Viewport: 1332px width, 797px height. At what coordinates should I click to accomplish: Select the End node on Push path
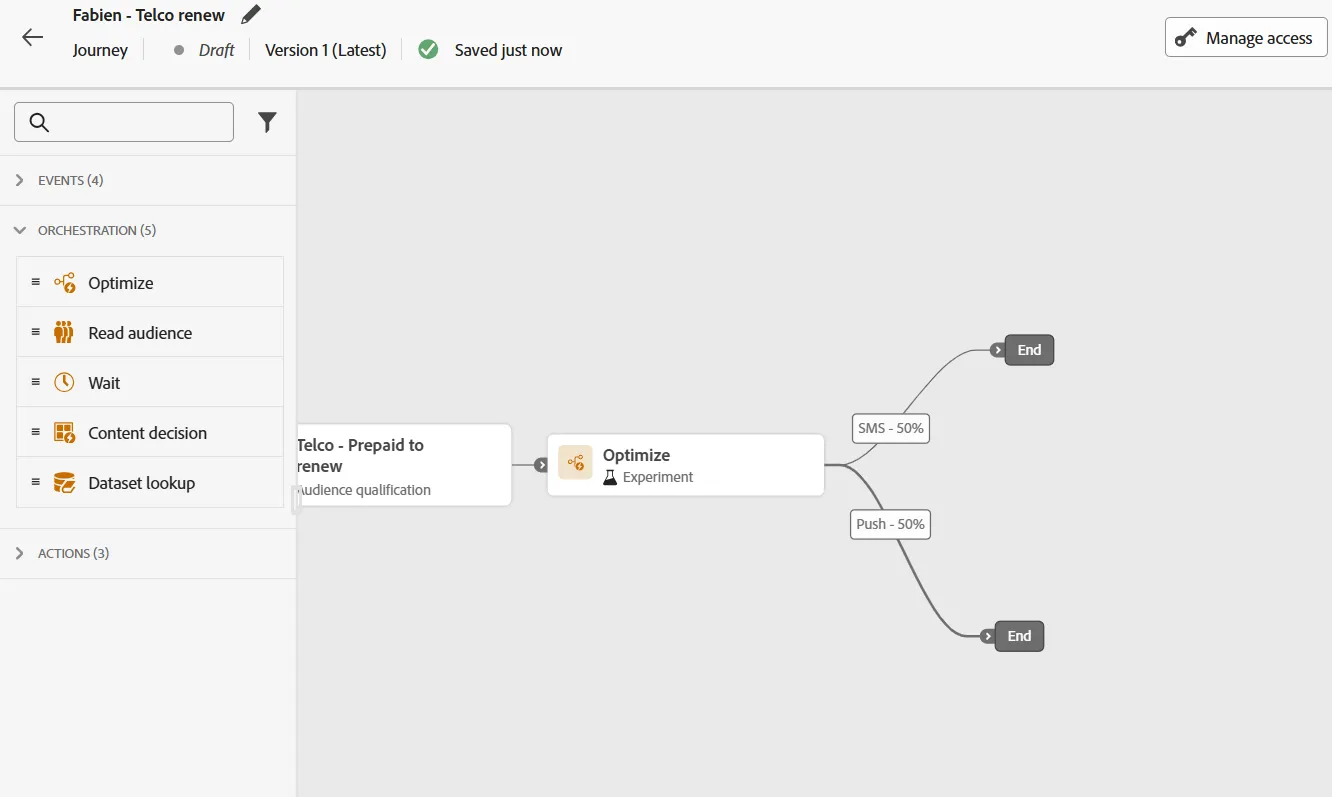pyautogui.click(x=1019, y=636)
